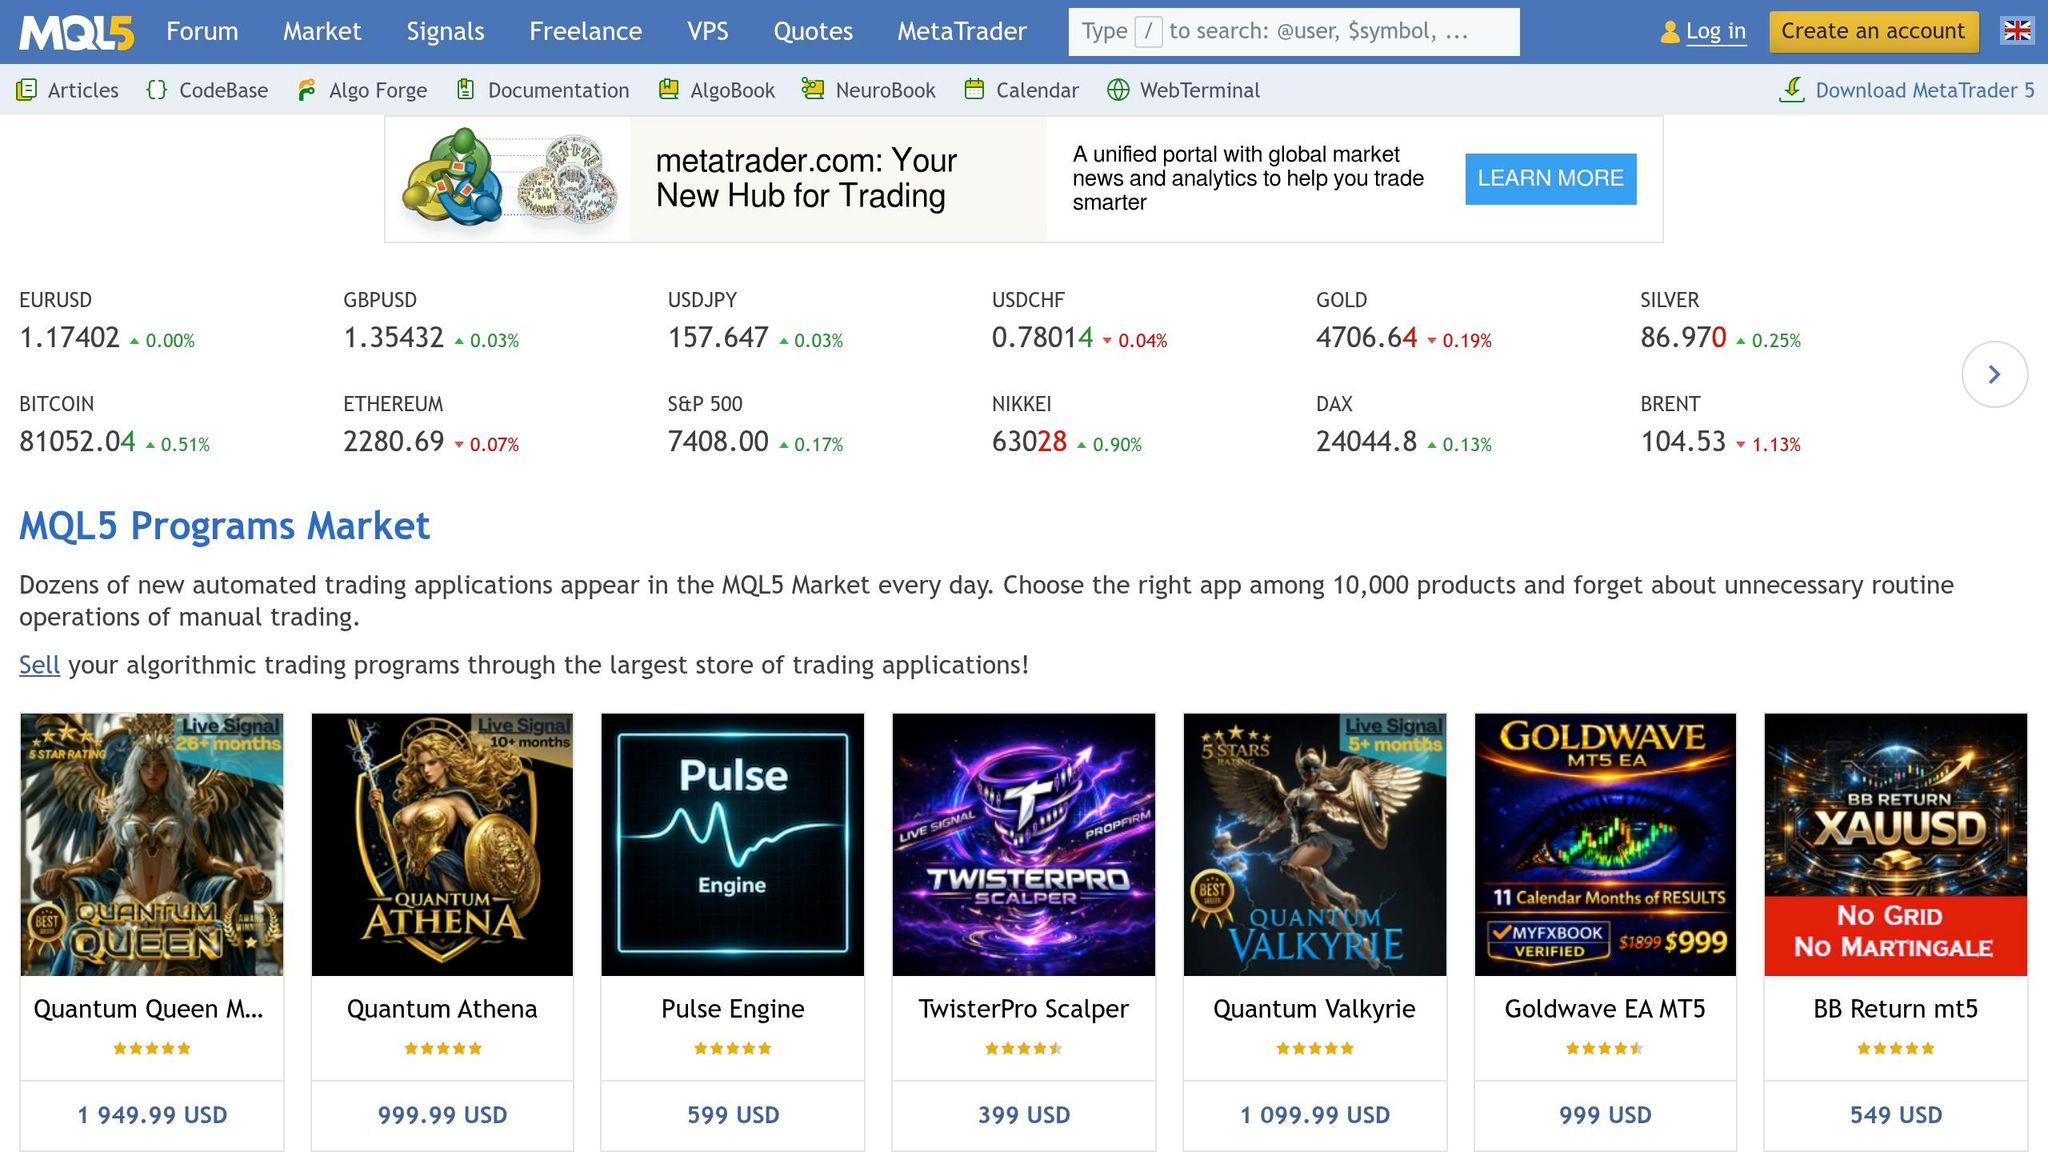Image resolution: width=2048 pixels, height=1152 pixels.
Task: Open BB Return XAUUSD product thumbnail
Action: [1896, 844]
